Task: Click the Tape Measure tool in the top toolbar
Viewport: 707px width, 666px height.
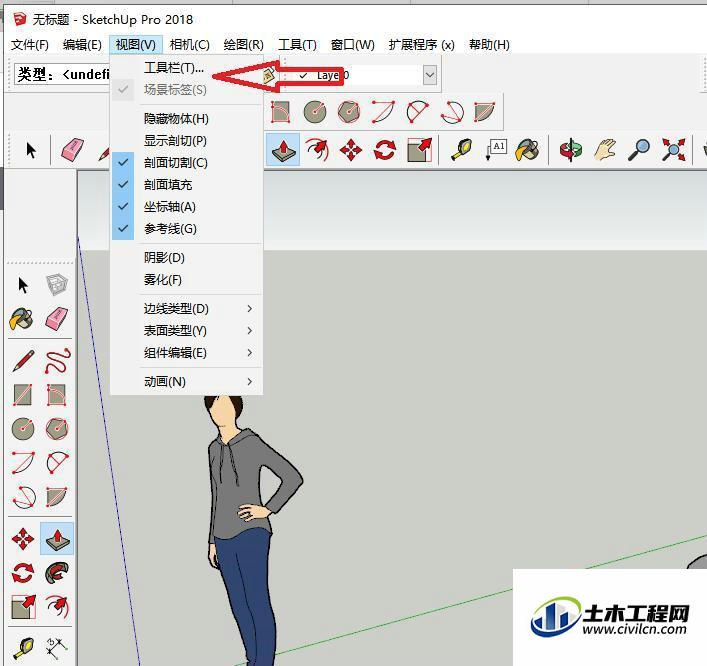Action: tap(462, 150)
